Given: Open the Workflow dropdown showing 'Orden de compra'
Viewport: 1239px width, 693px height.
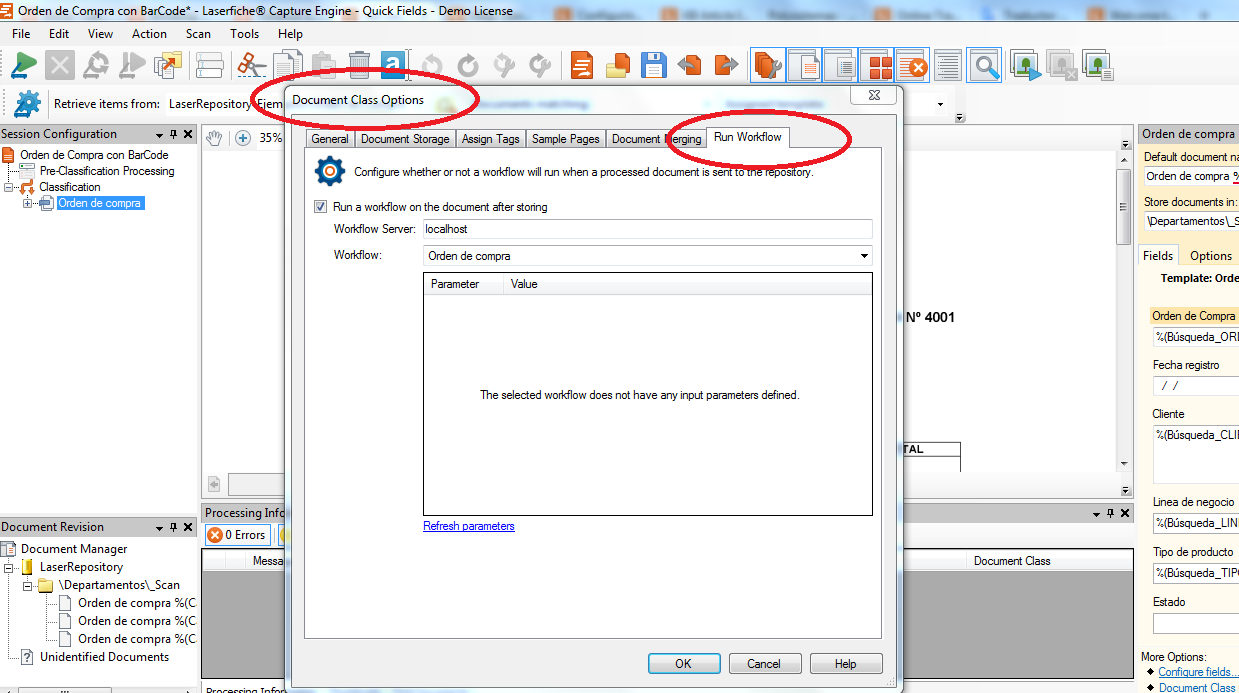Looking at the screenshot, I should [864, 256].
